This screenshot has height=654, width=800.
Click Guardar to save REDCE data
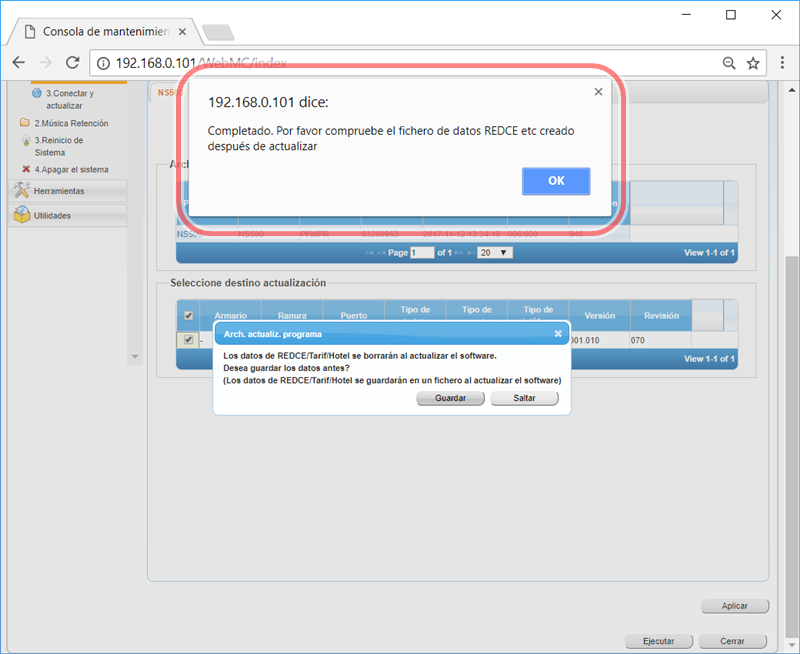[x=450, y=398]
